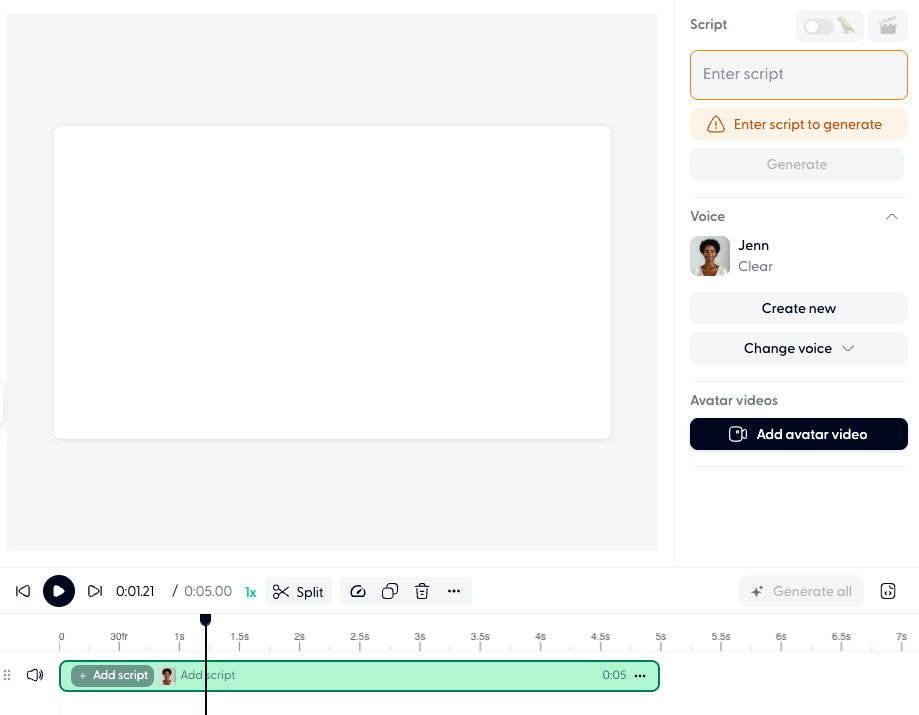919x715 pixels.
Task: Select the Split tool on the timeline toolbar
Action: 299,591
